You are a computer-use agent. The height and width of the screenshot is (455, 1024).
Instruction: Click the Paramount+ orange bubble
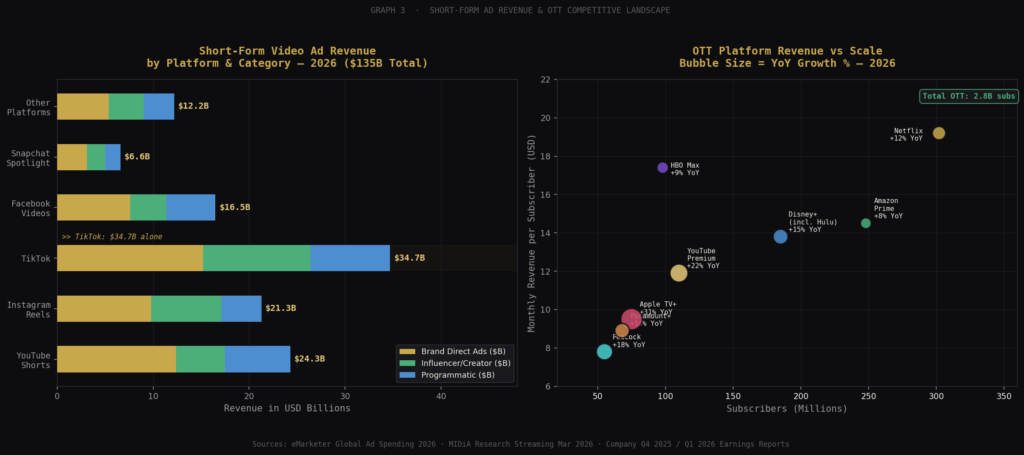click(622, 330)
